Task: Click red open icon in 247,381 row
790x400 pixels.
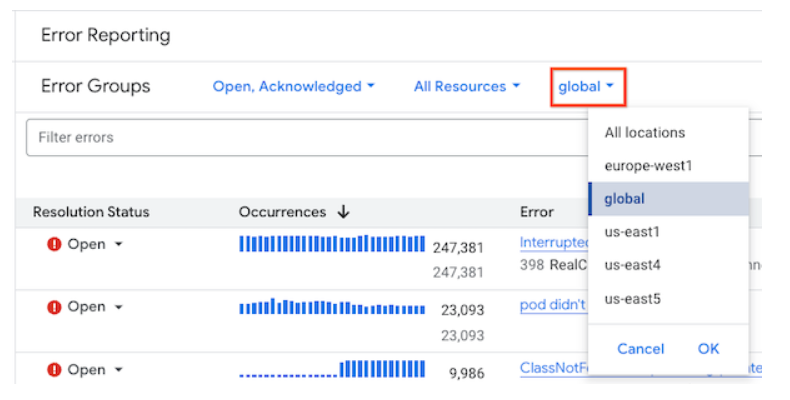Action: (x=54, y=244)
